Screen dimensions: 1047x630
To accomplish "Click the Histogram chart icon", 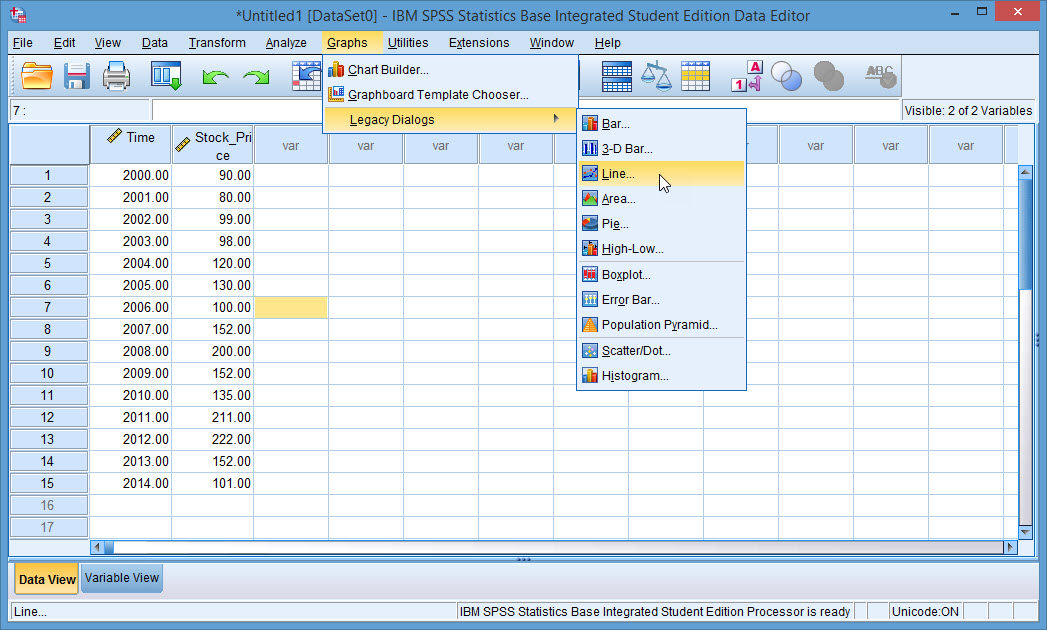I will [x=590, y=375].
